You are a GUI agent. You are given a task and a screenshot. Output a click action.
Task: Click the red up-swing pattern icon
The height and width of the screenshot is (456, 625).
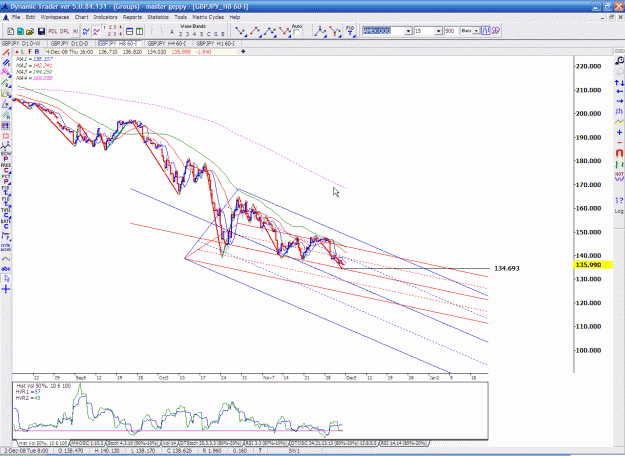pos(255,31)
